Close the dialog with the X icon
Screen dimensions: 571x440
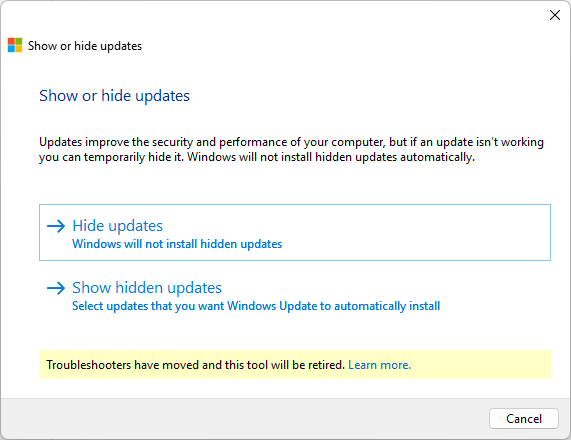[555, 15]
